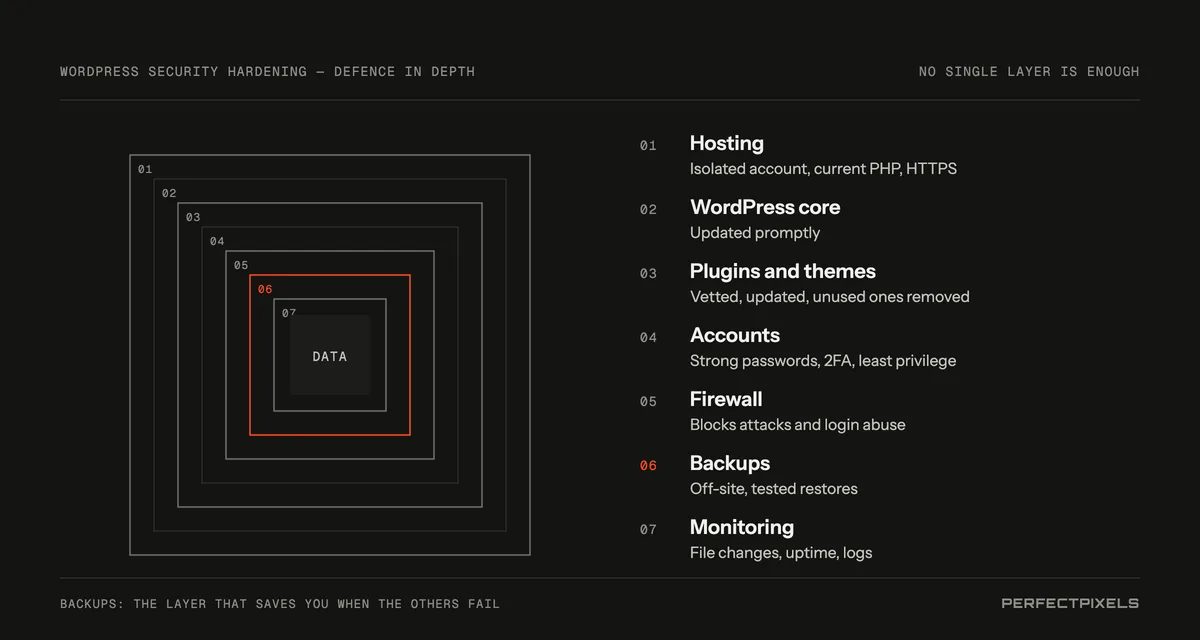The image size is (1200, 640).
Task: Click 'Isolated account, current PHP, HTTPS' description
Action: tap(823, 169)
